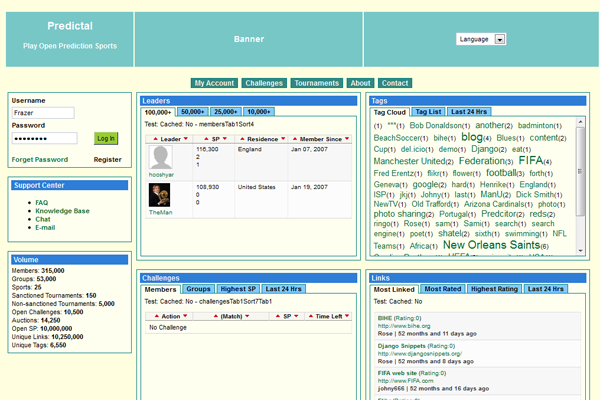Click the Manchester United tag
Viewport: 600px width, 400px height.
(x=409, y=161)
